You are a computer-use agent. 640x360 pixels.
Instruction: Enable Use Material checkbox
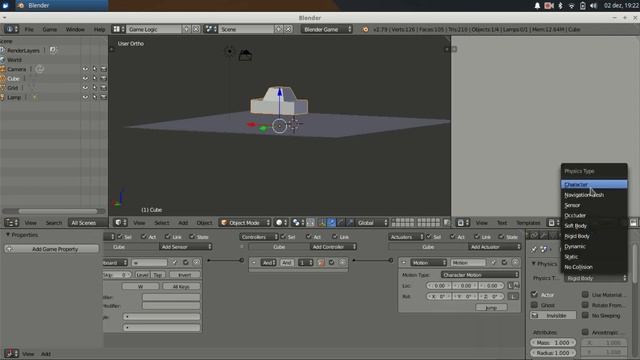click(585, 294)
